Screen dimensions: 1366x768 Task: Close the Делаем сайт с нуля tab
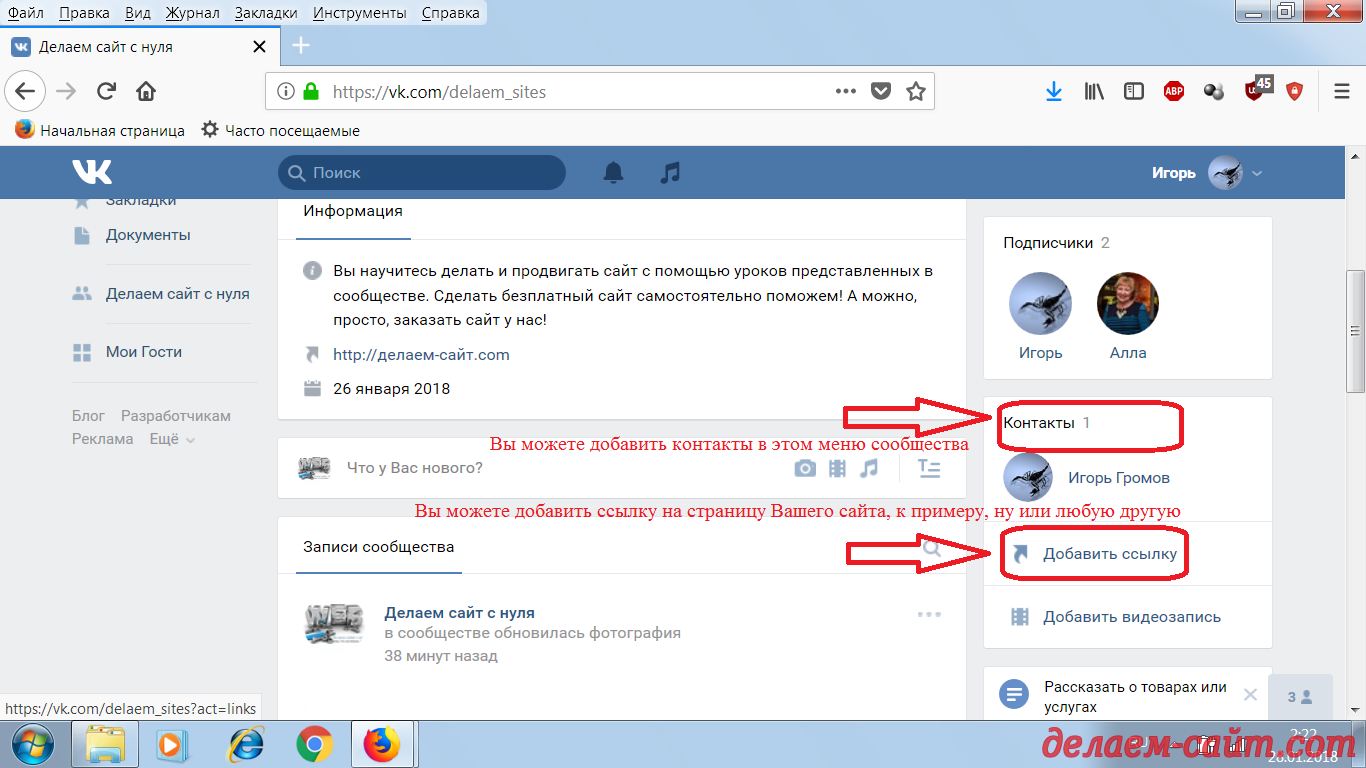(259, 46)
